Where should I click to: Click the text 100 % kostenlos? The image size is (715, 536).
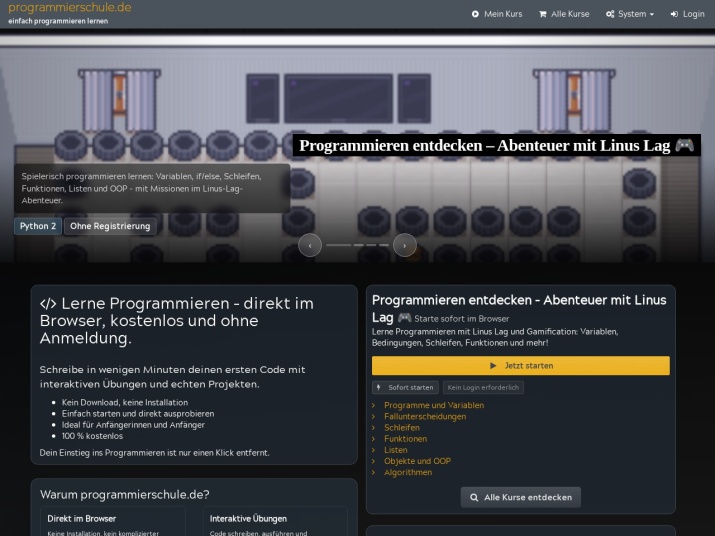coord(92,436)
